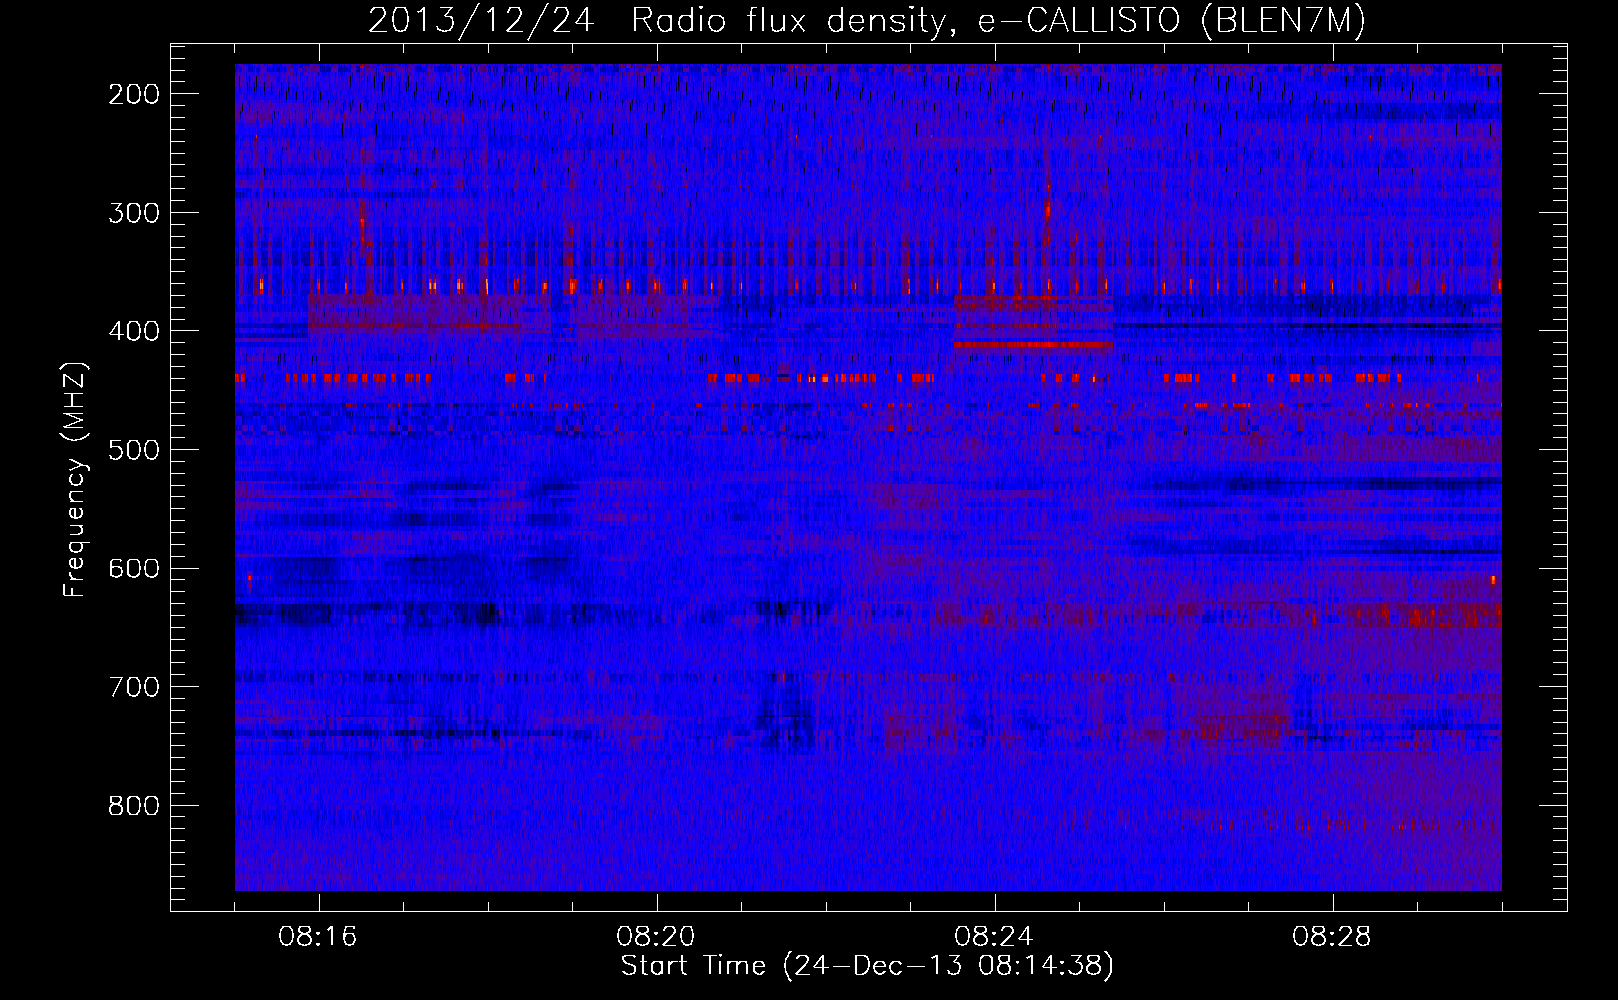The height and width of the screenshot is (1000, 1618).
Task: Click the 600 frequency tick label
Action: pyautogui.click(x=134, y=568)
